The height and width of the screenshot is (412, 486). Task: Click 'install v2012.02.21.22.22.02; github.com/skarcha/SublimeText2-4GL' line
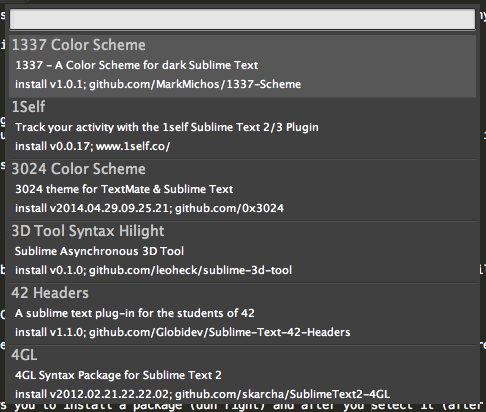coord(202,394)
